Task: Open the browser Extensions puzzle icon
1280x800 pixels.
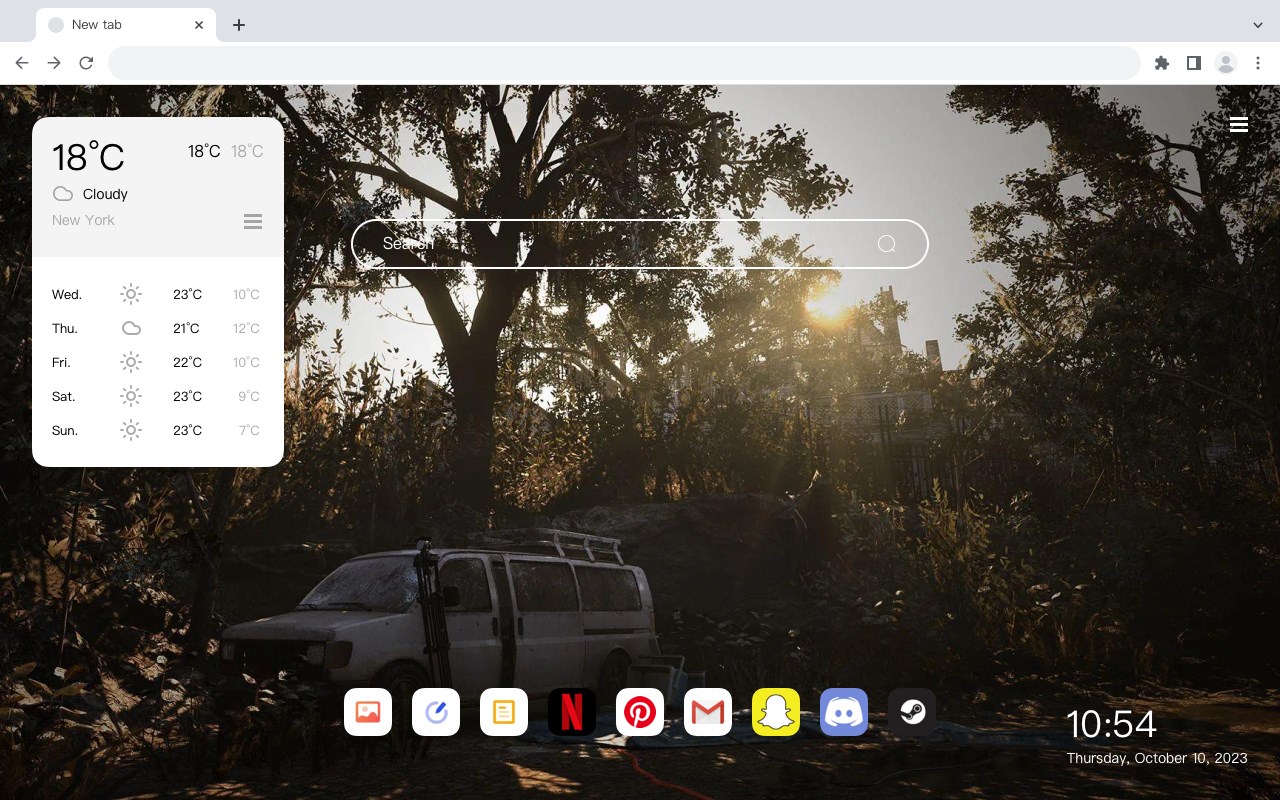Action: (1161, 63)
